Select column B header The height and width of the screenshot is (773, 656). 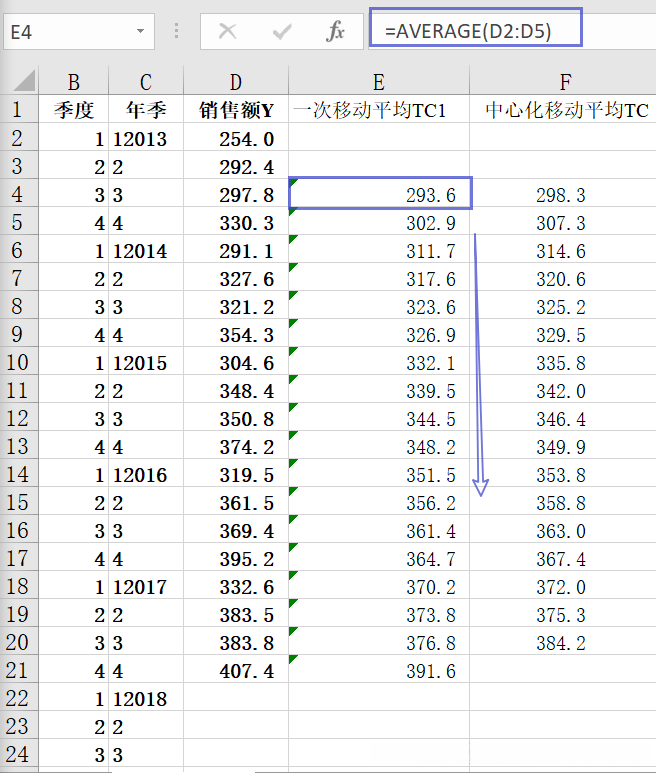[73, 81]
